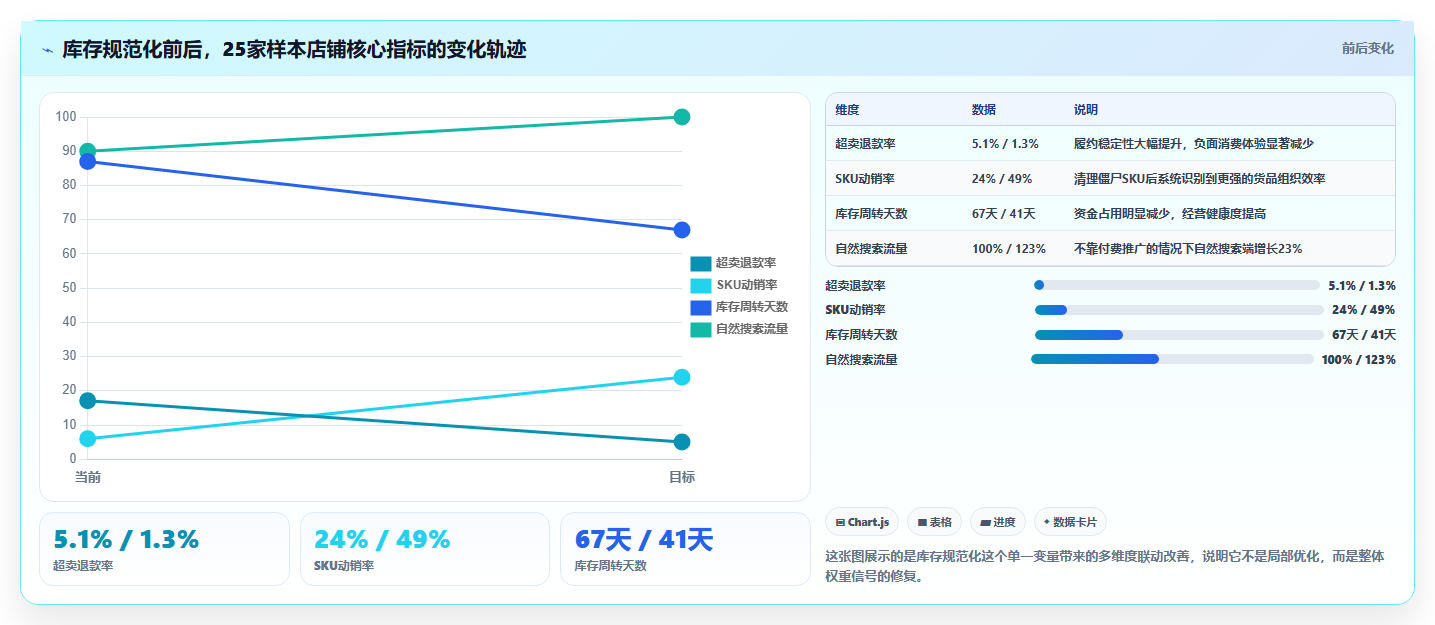This screenshot has width=1435, height=625.
Task: Toggle 自然搜索流量 legend color box
Action: pos(700,330)
